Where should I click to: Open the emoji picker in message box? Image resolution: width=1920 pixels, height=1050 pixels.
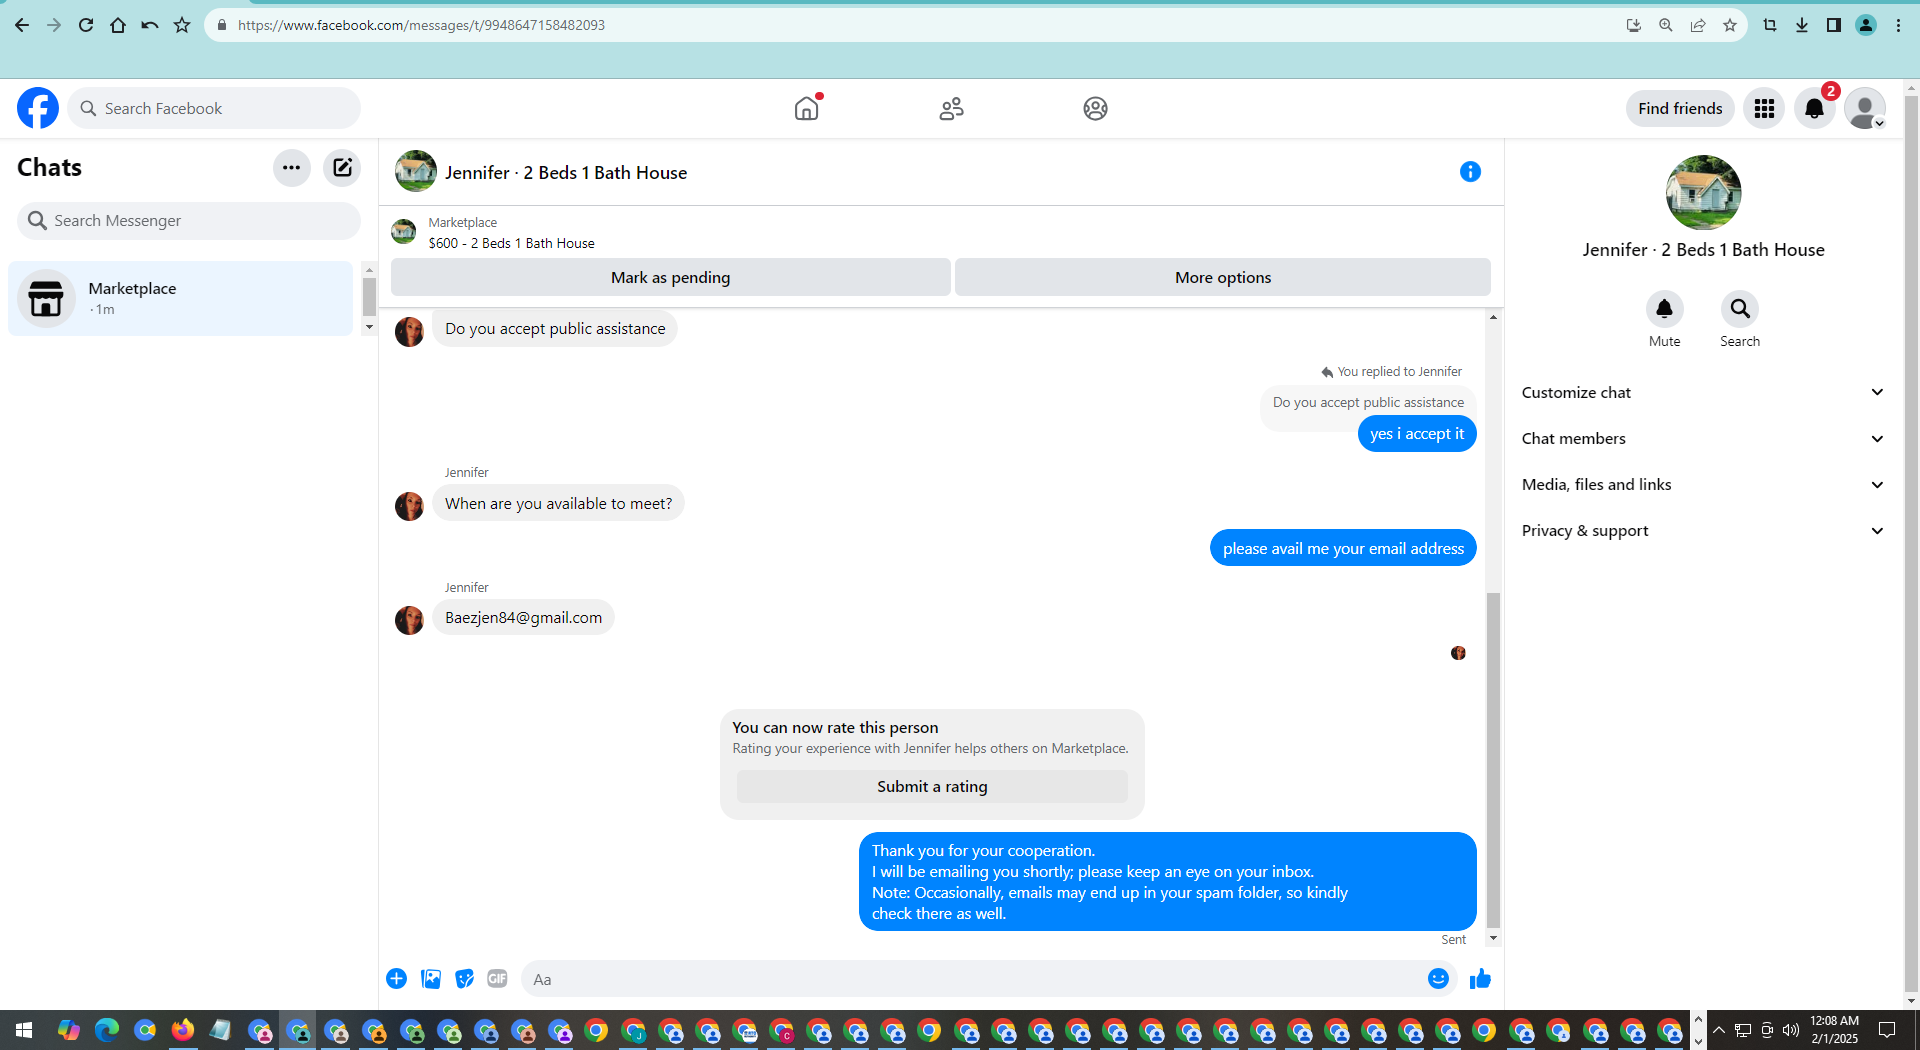tap(1438, 979)
